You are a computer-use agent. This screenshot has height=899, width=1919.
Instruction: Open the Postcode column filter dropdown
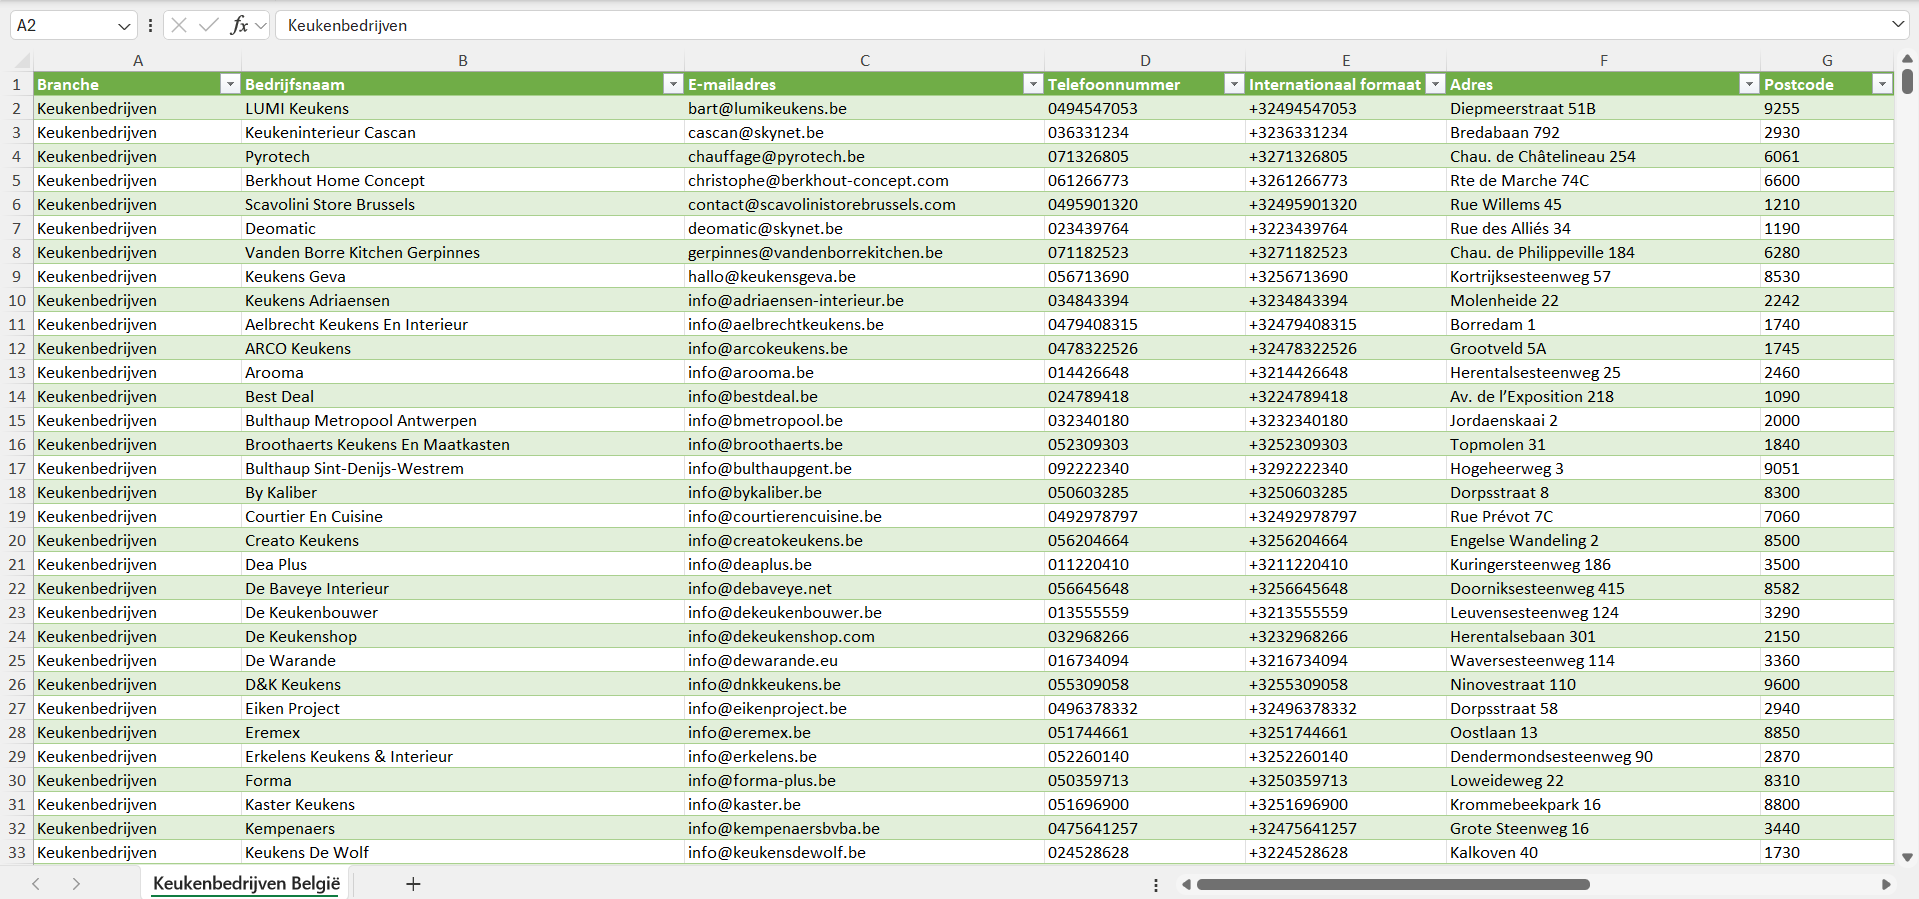(x=1882, y=84)
